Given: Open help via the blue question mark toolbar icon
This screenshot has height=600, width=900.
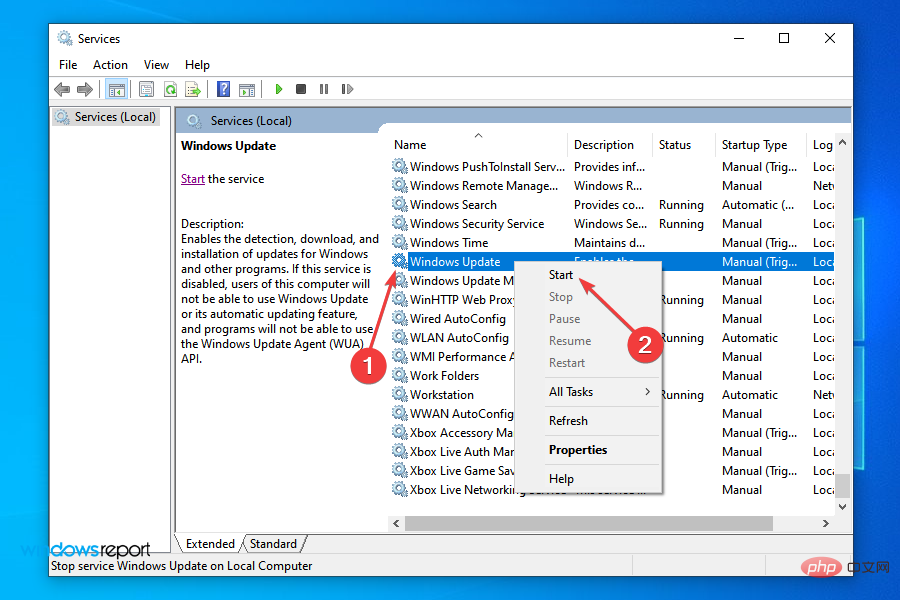Looking at the screenshot, I should (222, 89).
